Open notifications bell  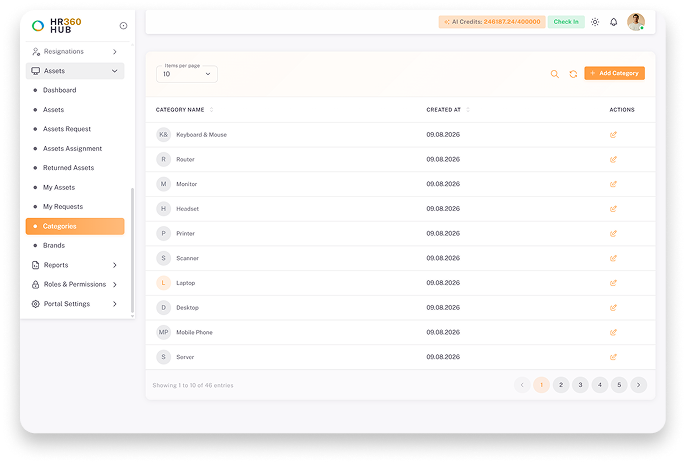click(614, 22)
